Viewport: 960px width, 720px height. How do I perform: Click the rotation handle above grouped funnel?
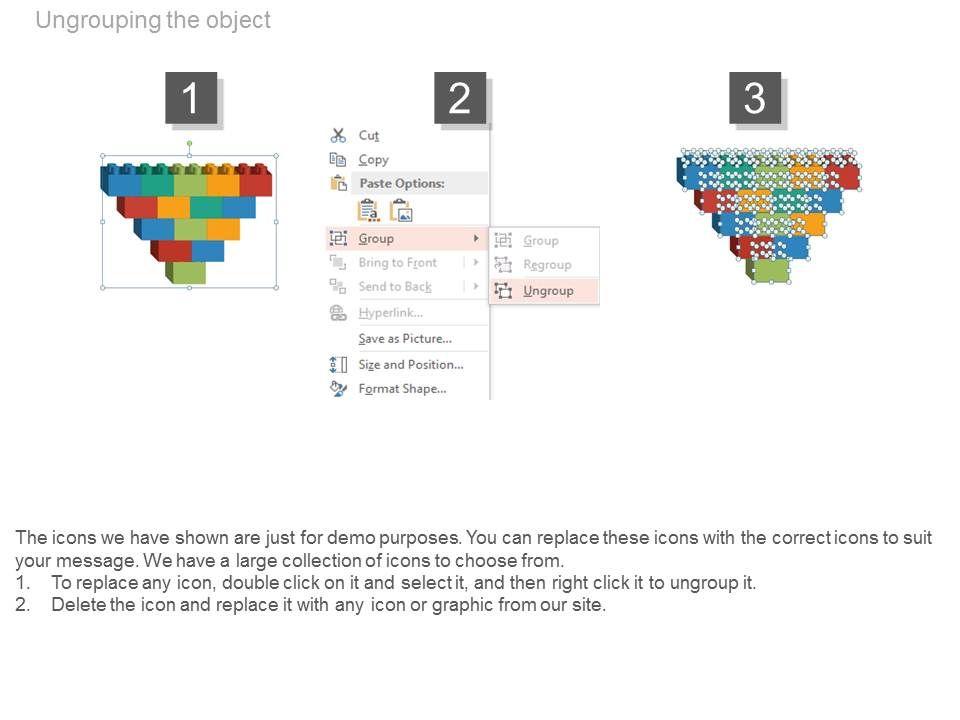coord(189,143)
